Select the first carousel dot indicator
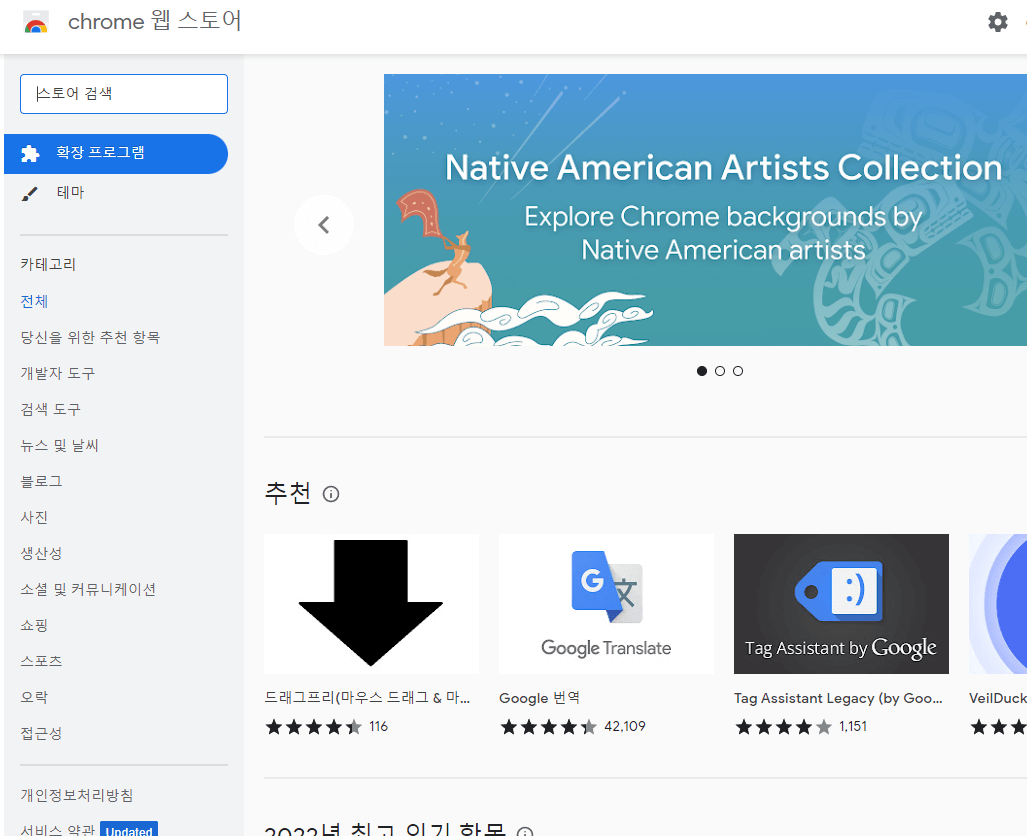 [702, 371]
